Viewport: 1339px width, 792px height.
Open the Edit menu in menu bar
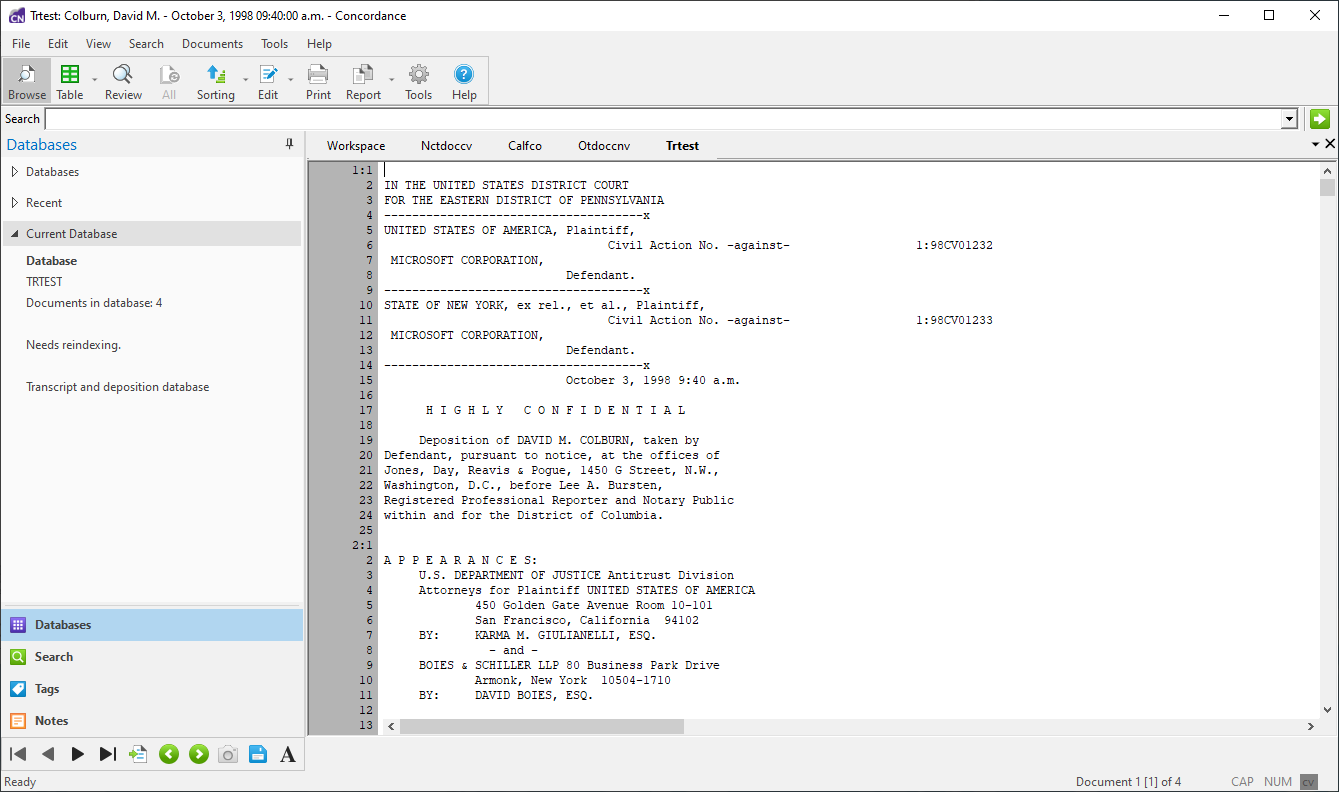(58, 44)
